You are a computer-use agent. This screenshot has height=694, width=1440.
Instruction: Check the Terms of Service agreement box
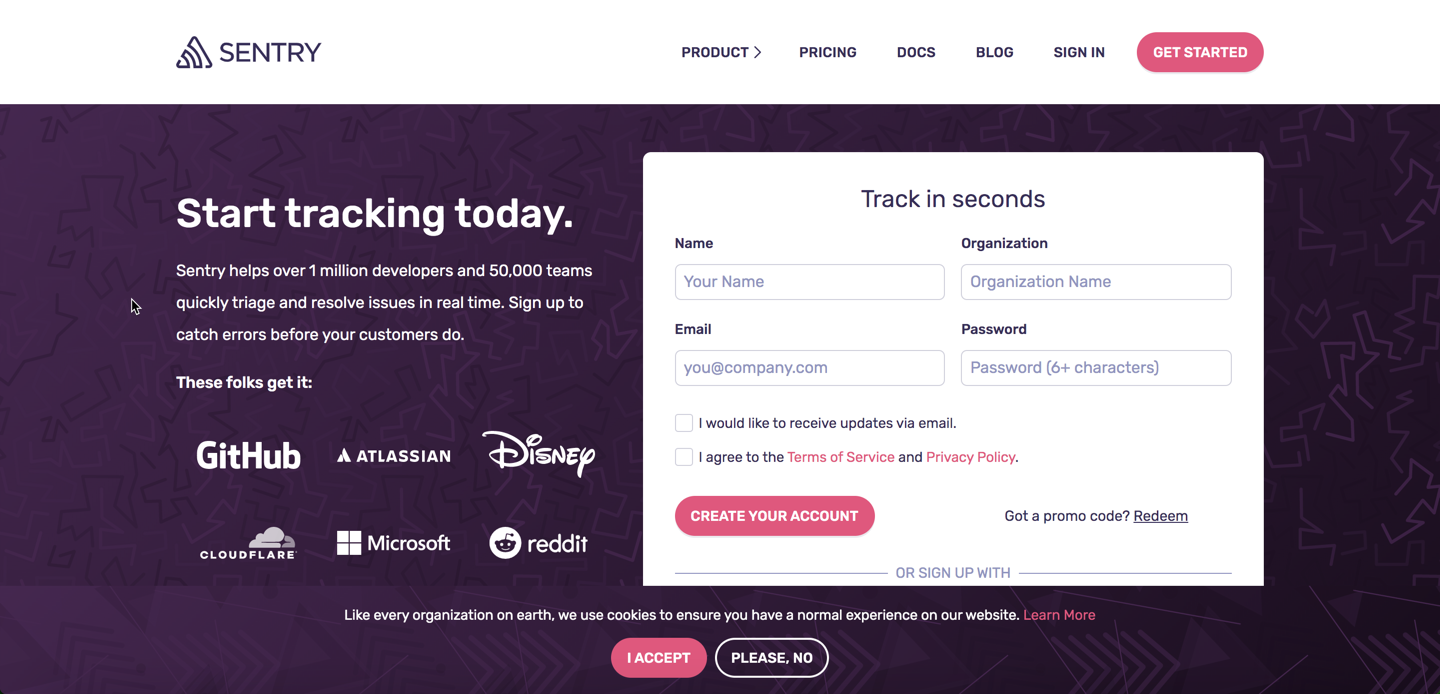click(x=684, y=457)
